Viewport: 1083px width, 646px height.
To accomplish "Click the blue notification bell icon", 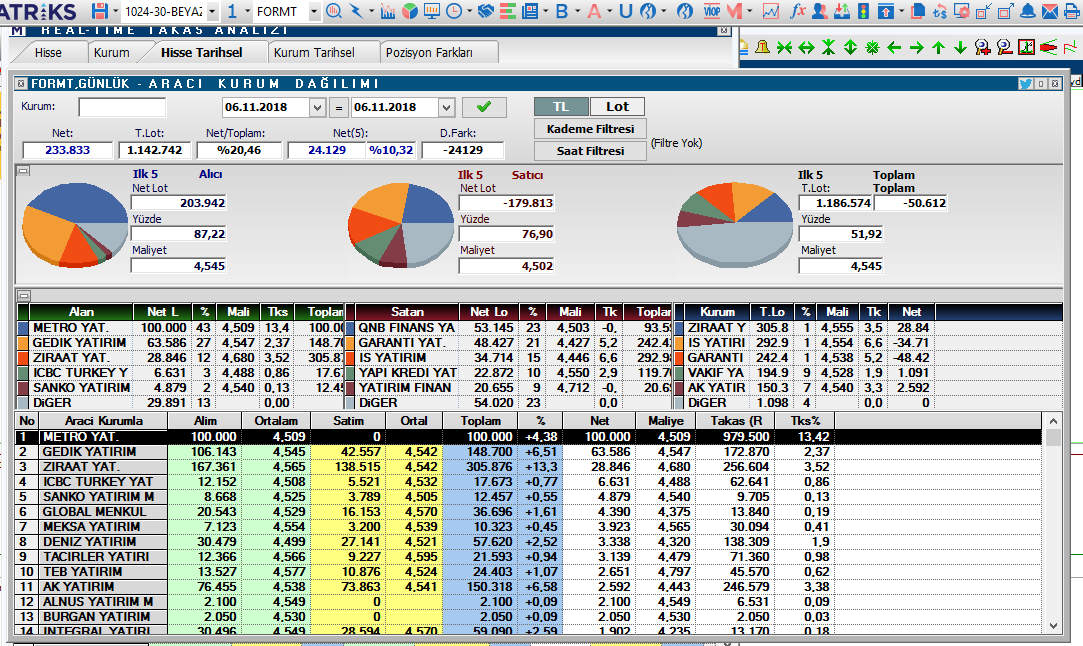I will pos(1028,11).
